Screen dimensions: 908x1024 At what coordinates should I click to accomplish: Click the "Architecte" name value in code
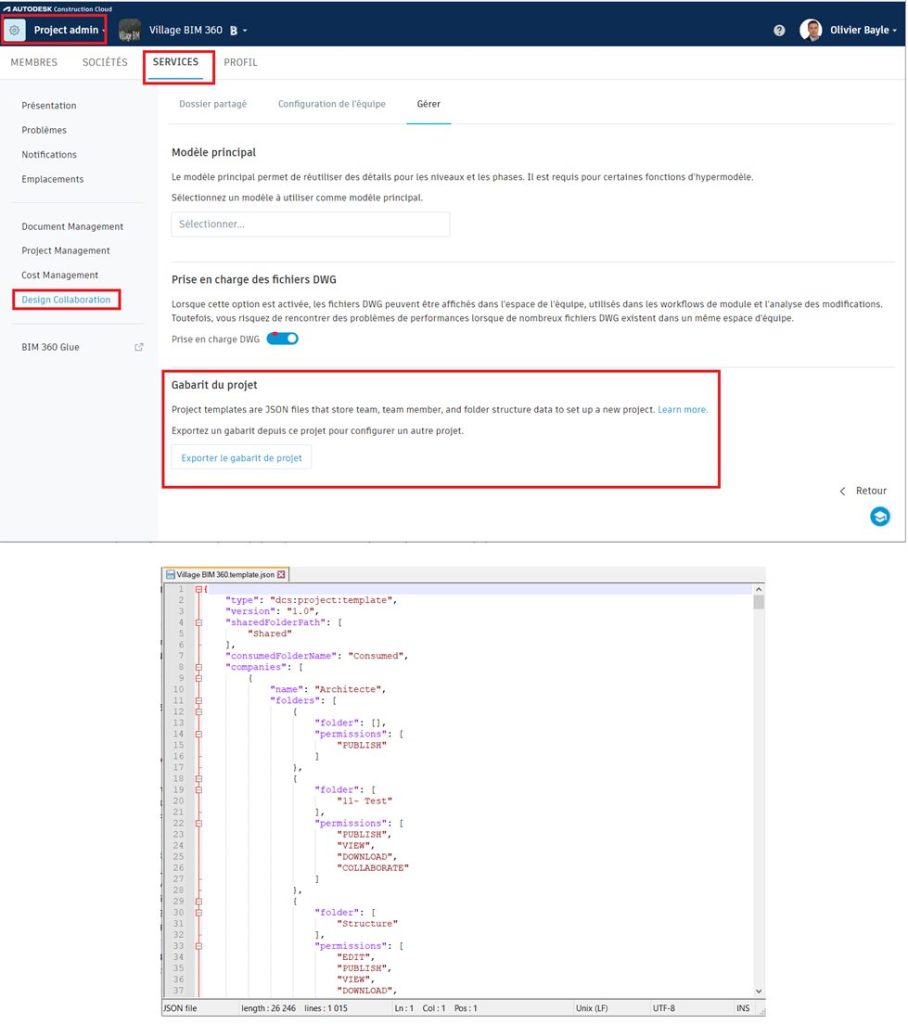(x=349, y=690)
